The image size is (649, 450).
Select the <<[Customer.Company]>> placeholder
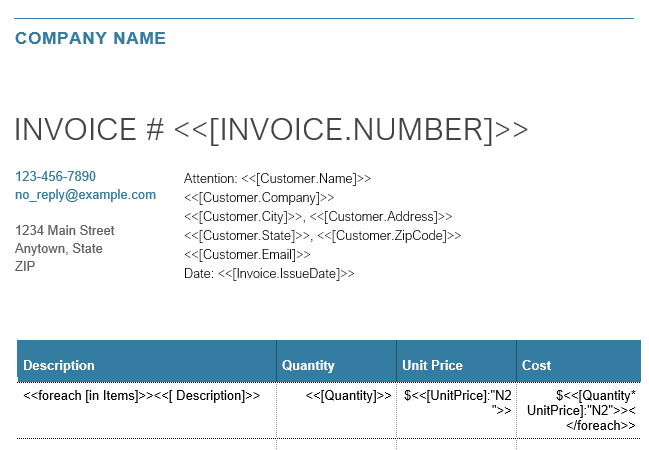[259, 198]
